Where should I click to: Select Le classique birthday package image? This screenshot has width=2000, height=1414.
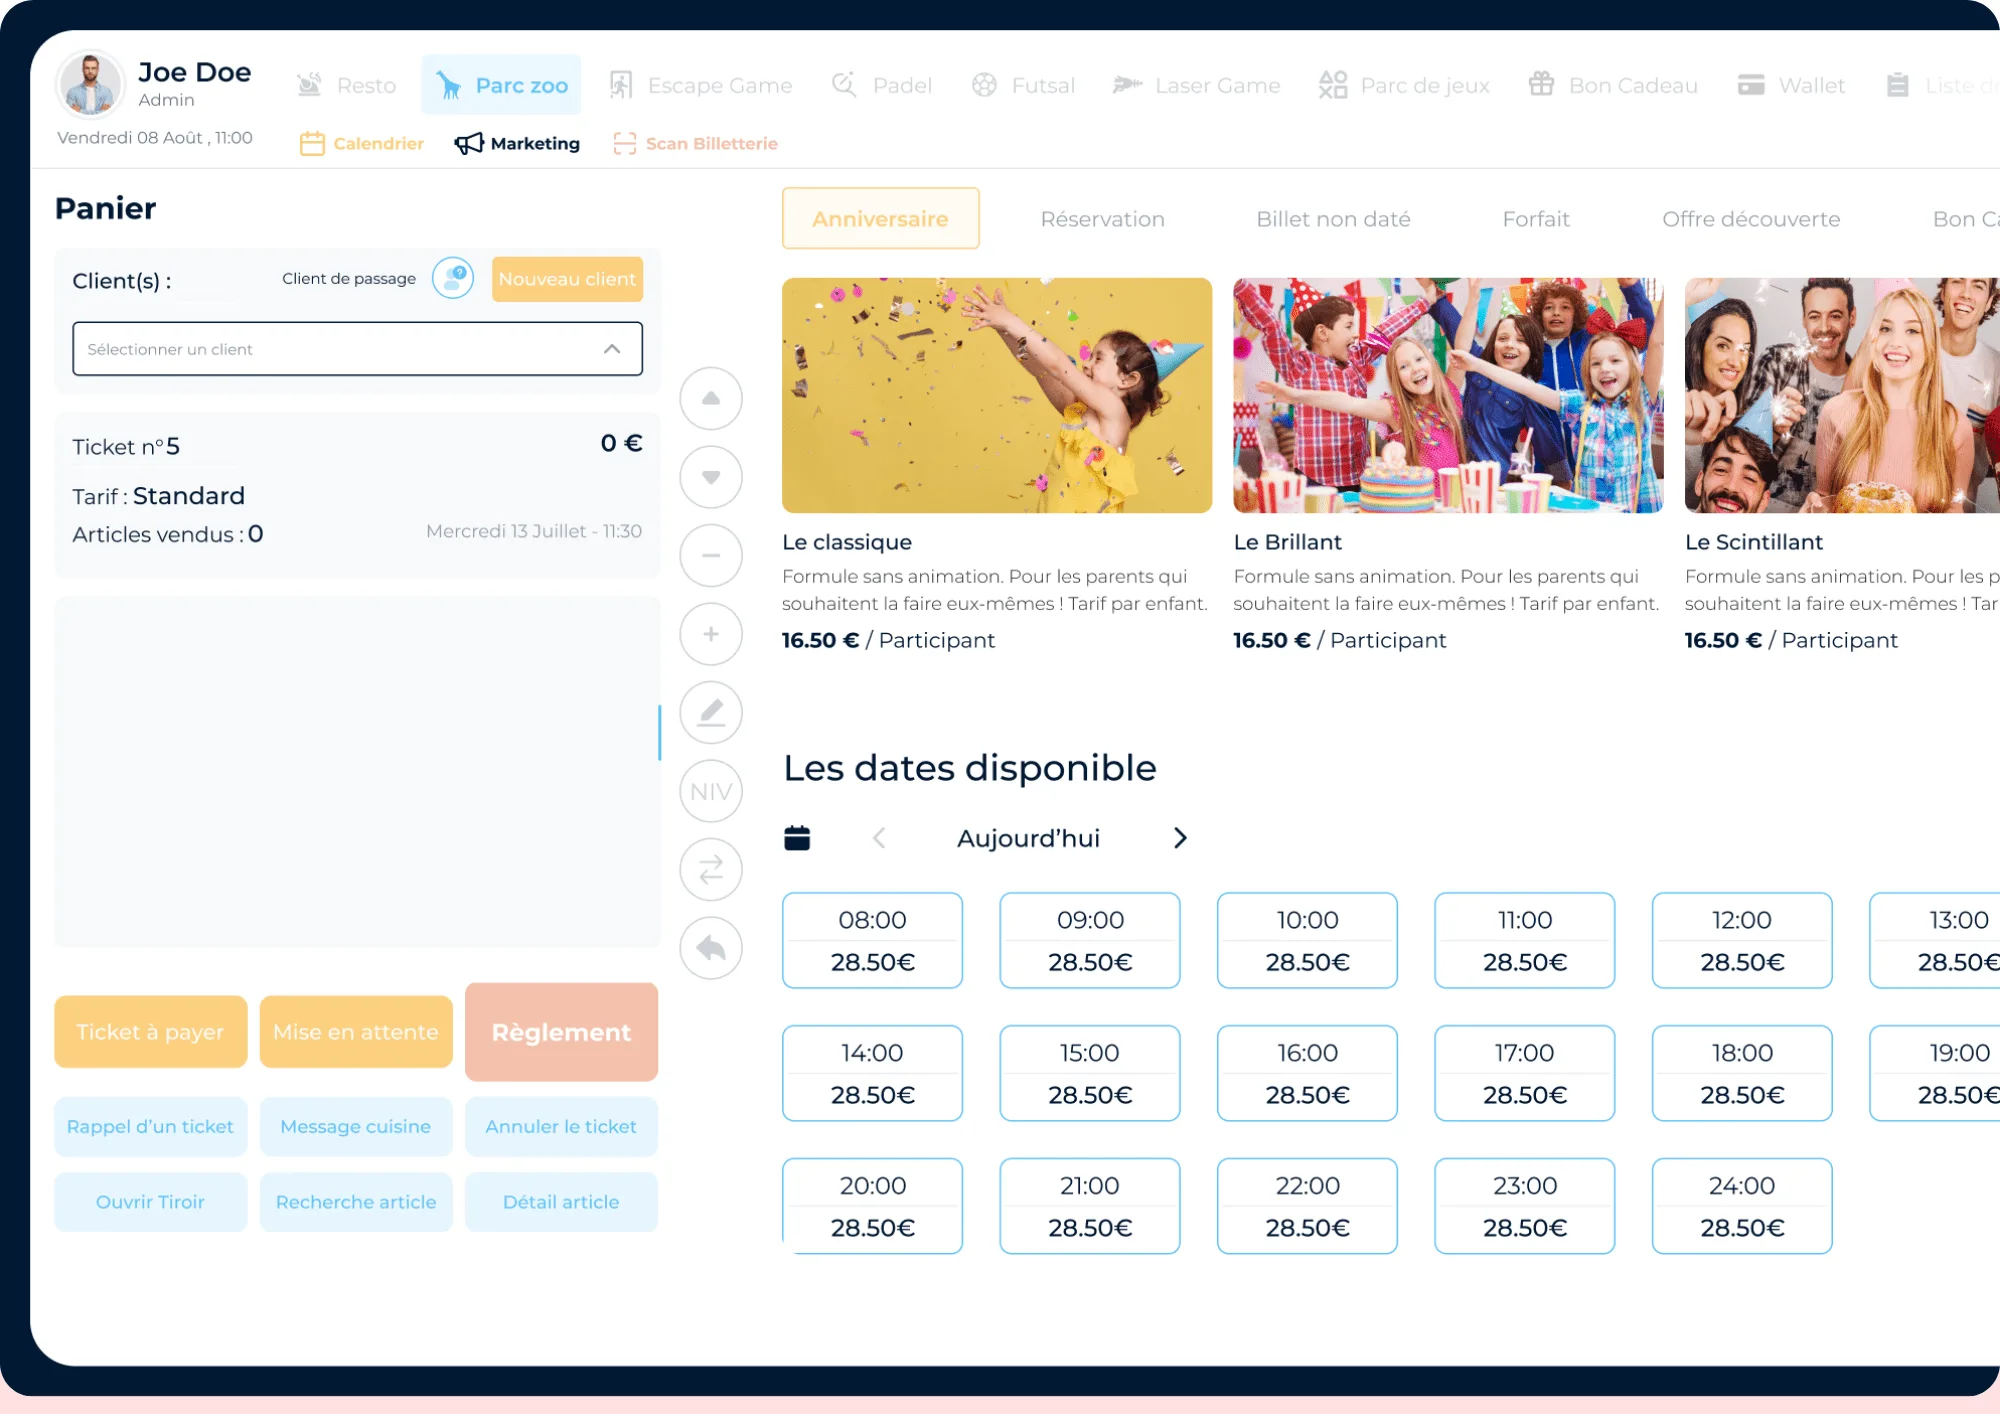click(x=997, y=395)
